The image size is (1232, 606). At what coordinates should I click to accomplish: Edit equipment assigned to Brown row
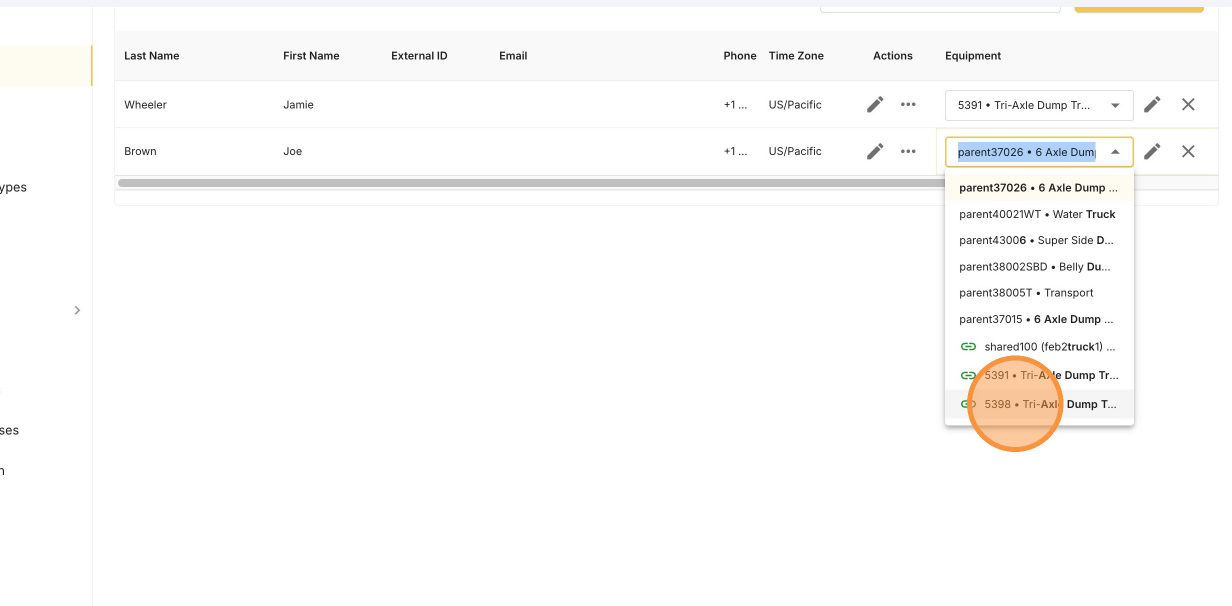click(1152, 151)
